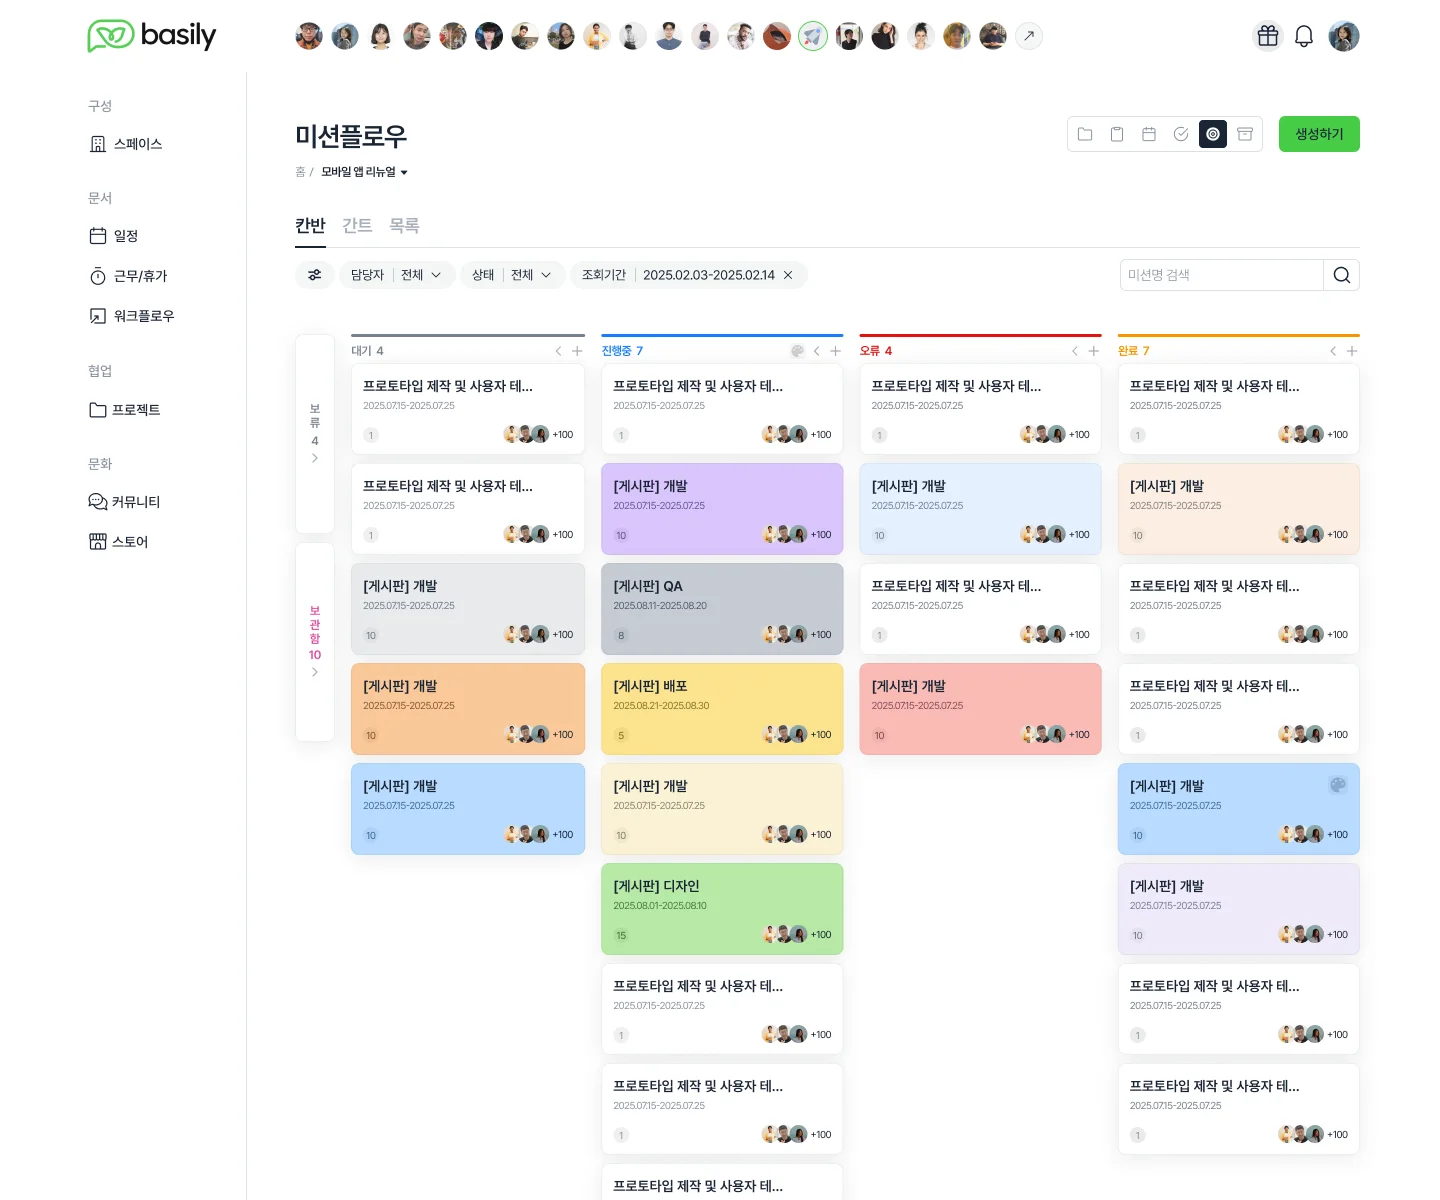1440x1200 pixels.
Task: Open 커뮤니티 in the sidebar
Action: pyautogui.click(x=124, y=502)
